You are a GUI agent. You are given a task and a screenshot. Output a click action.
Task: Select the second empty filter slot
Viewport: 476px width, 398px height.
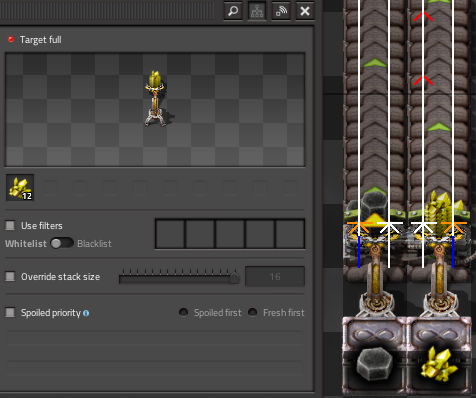click(x=200, y=234)
